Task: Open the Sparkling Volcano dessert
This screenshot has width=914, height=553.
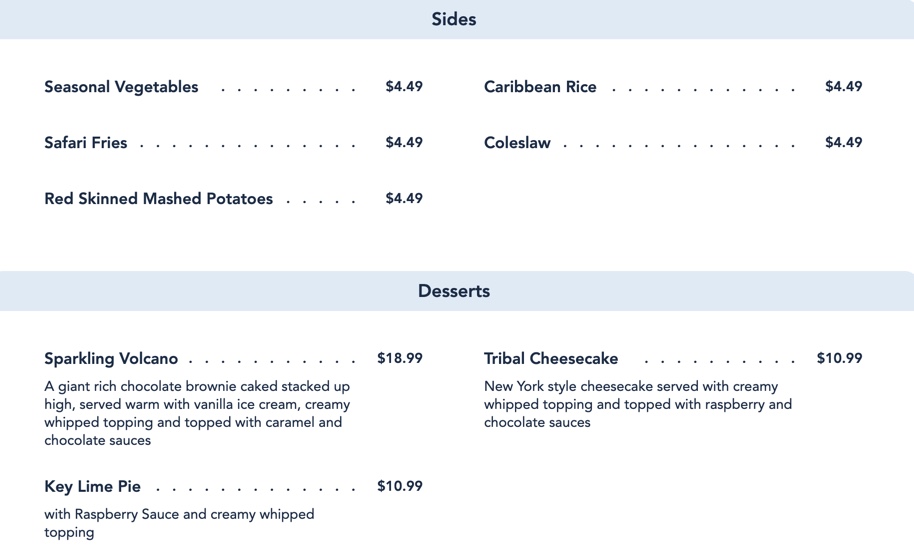Action: click(x=111, y=359)
